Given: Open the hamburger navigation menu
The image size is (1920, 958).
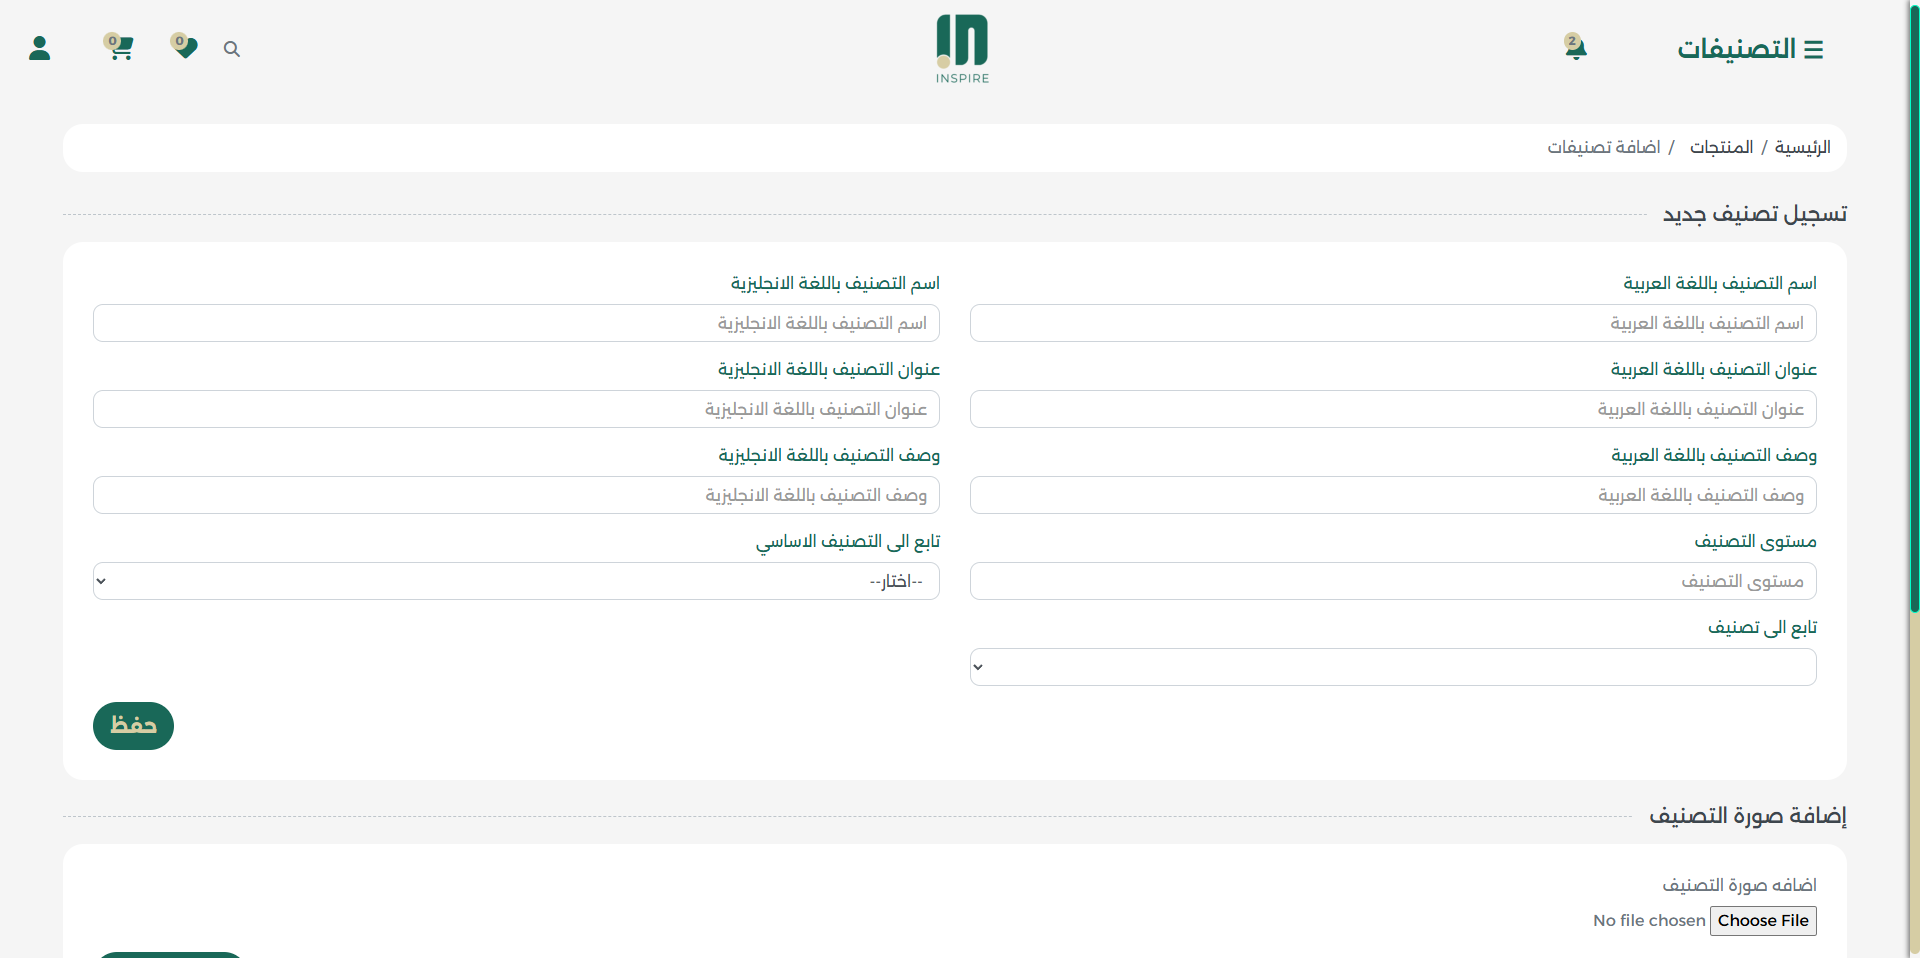Looking at the screenshot, I should pyautogui.click(x=1815, y=48).
